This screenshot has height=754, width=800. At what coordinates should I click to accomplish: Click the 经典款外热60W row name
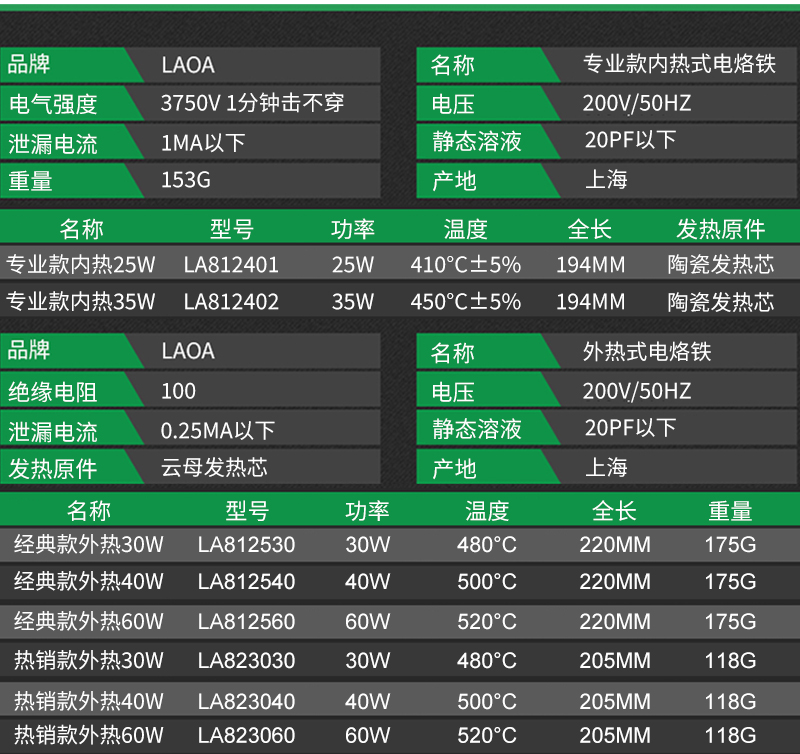point(89,622)
